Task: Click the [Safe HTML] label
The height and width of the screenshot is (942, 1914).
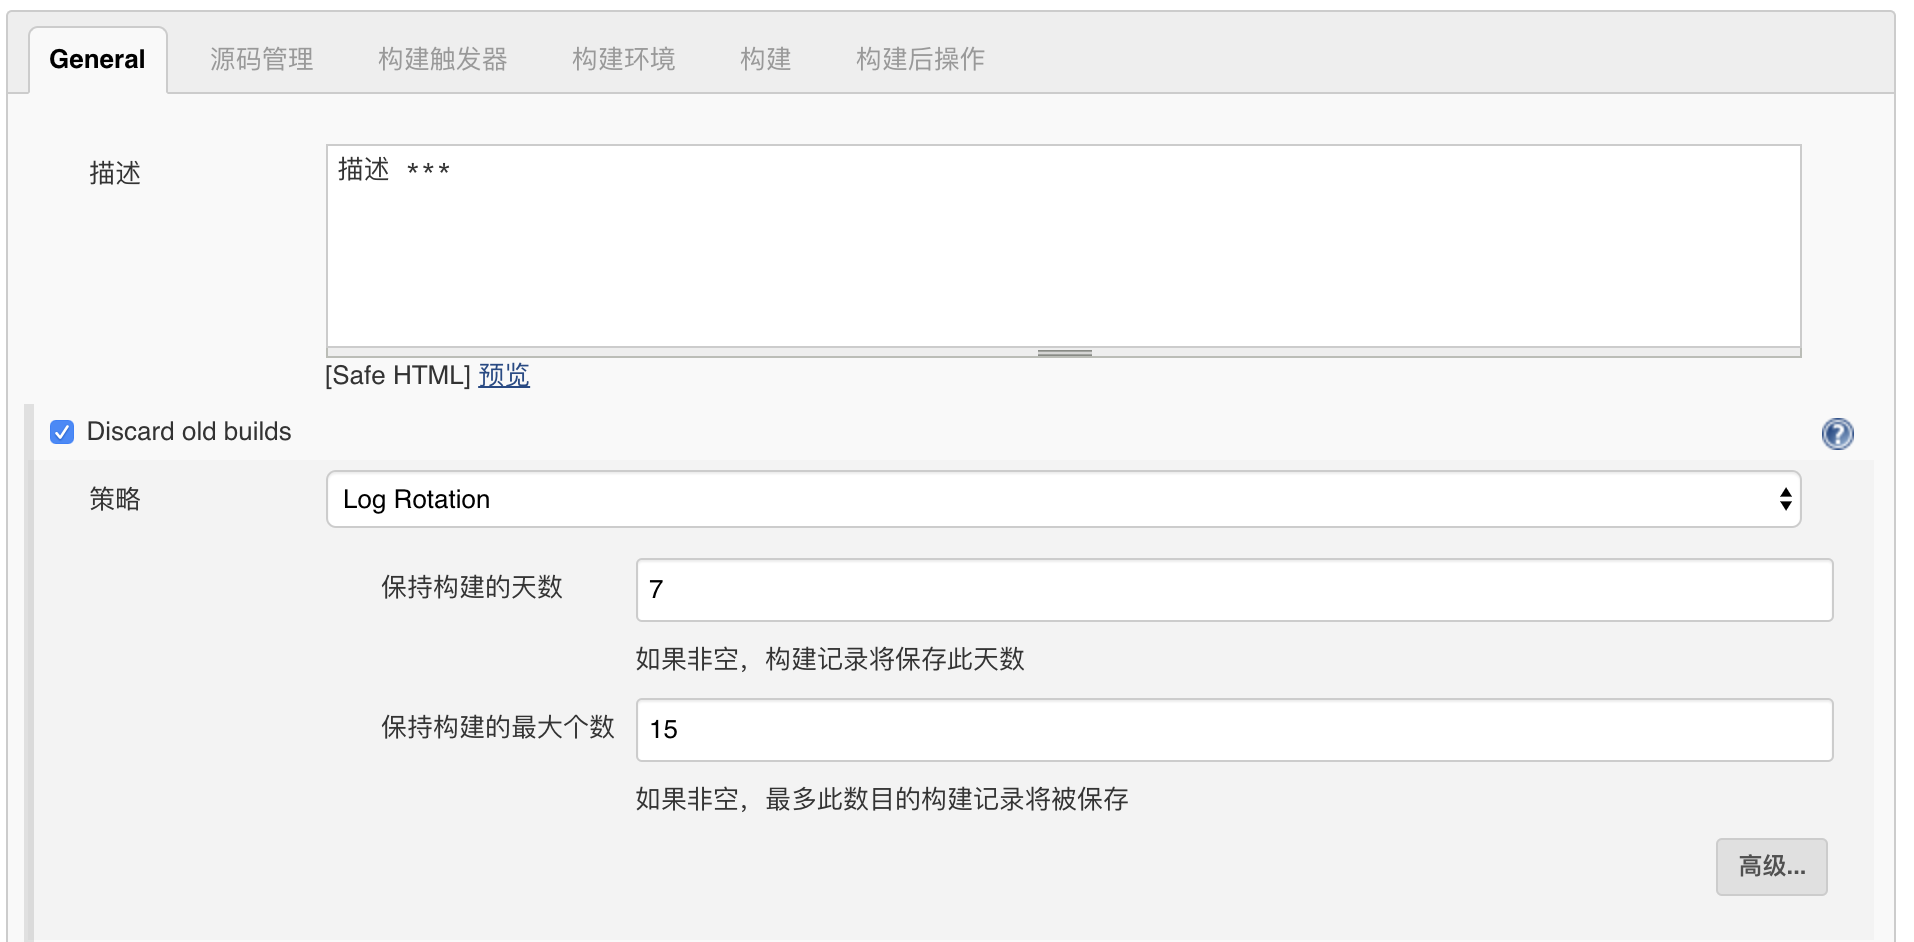Action: pyautogui.click(x=398, y=375)
